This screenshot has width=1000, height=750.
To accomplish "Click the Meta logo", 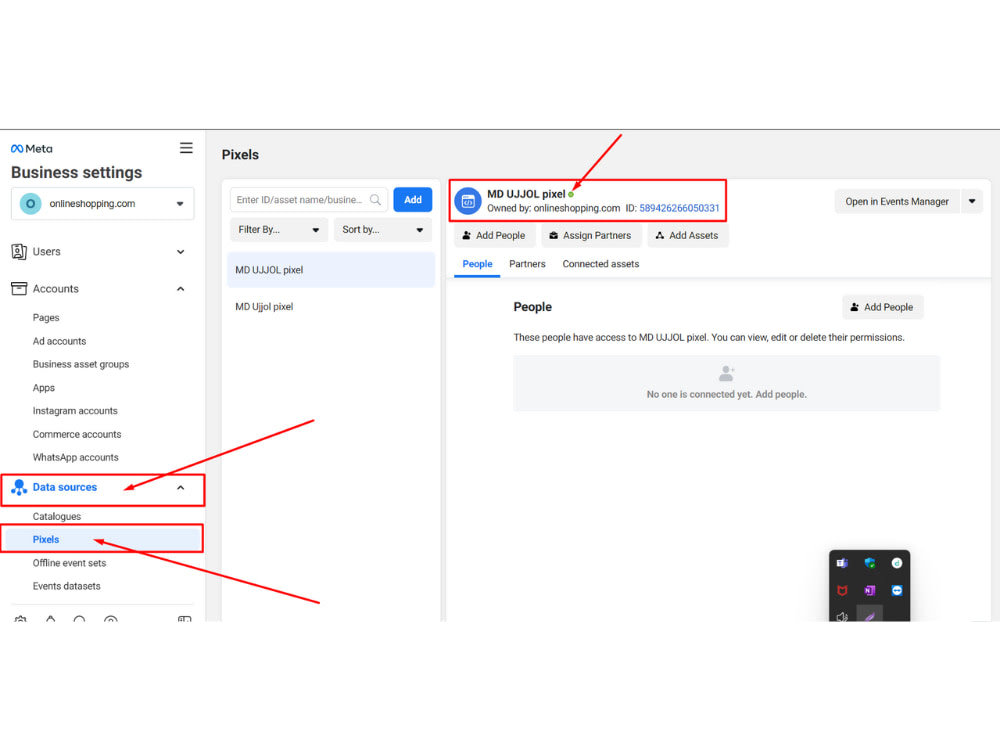I will [31, 149].
